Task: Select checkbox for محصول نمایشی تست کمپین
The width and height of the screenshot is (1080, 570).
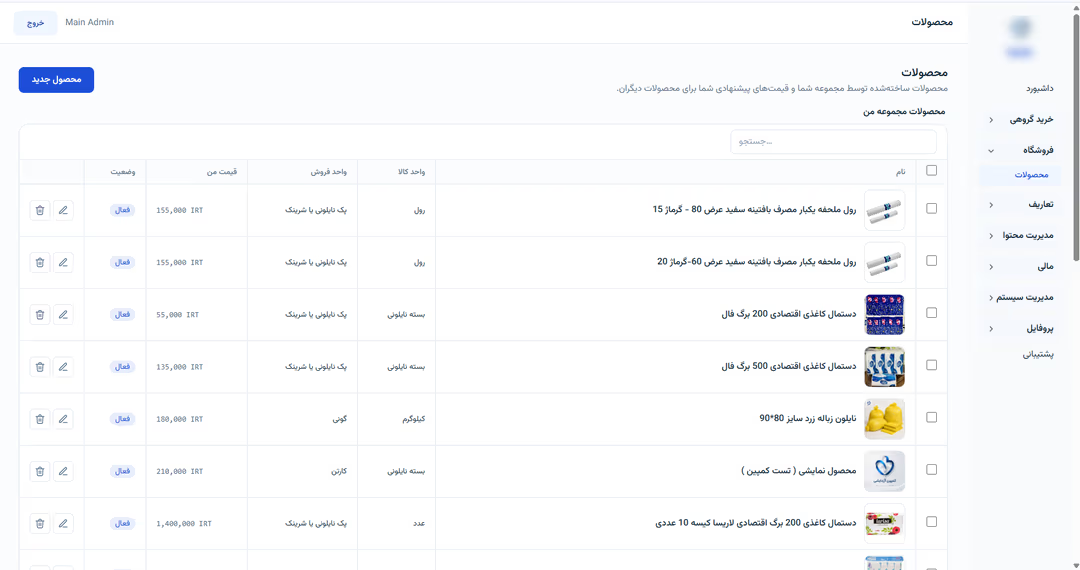Action: pos(931,469)
